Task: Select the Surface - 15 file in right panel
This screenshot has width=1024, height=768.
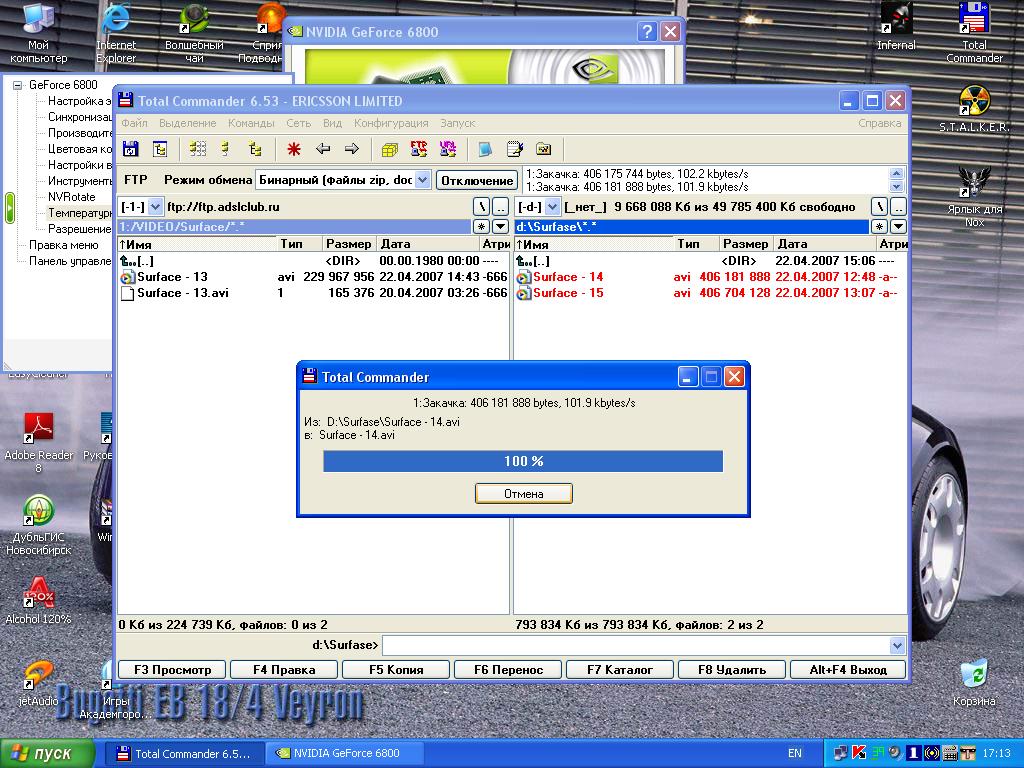Action: 711,293
